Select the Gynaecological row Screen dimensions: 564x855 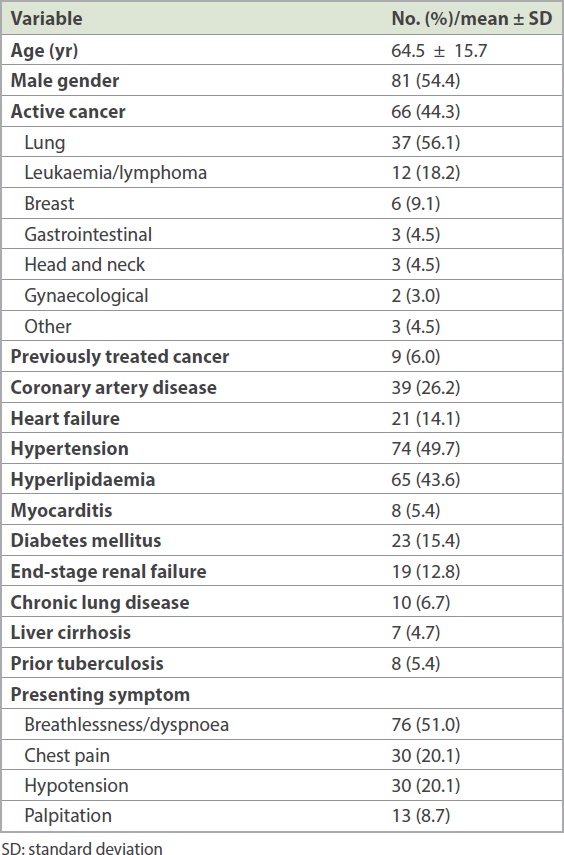pos(282,296)
